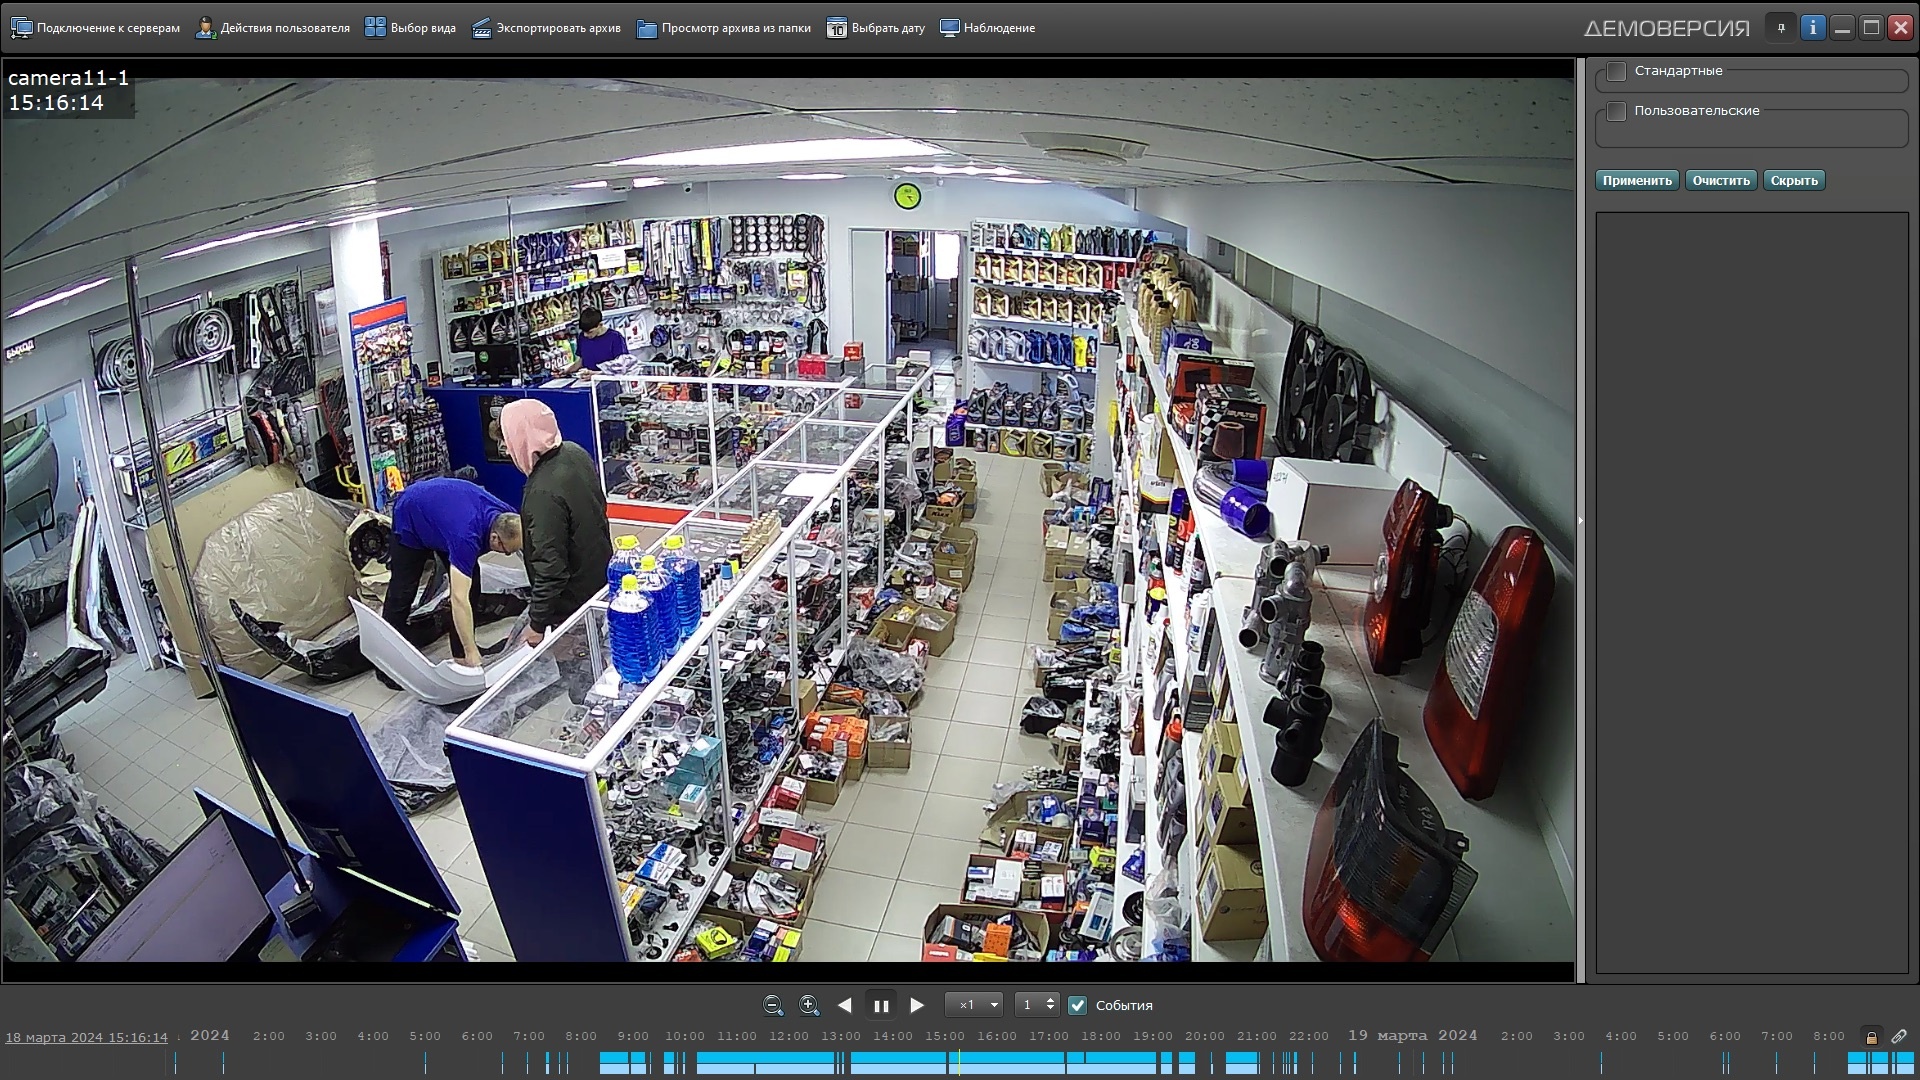Zoom out the timeline with magnifier minus
1920x1080 pixels.
click(x=772, y=1005)
